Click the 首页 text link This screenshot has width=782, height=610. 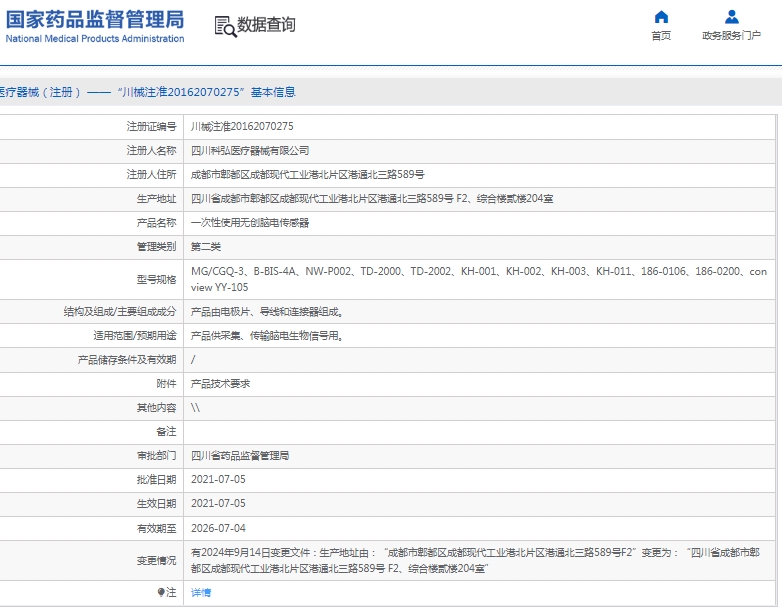tap(661, 35)
